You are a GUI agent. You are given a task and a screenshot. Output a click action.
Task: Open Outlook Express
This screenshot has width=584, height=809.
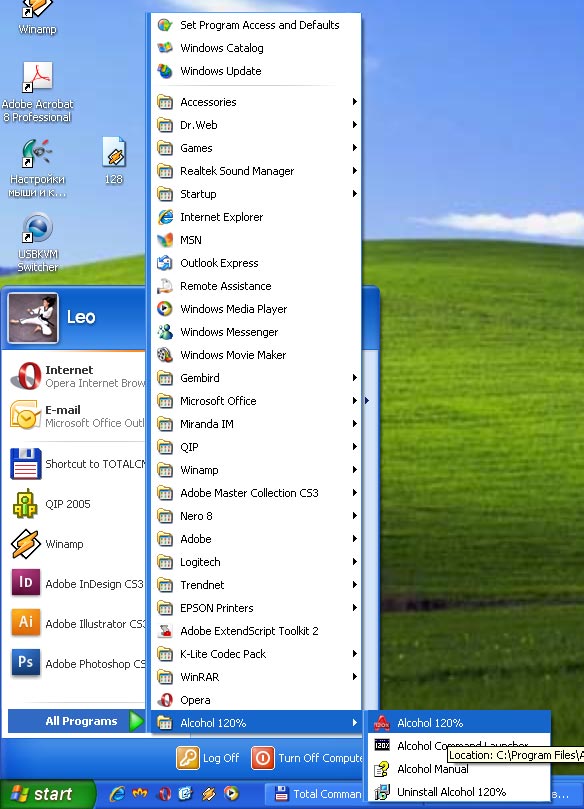256,263
